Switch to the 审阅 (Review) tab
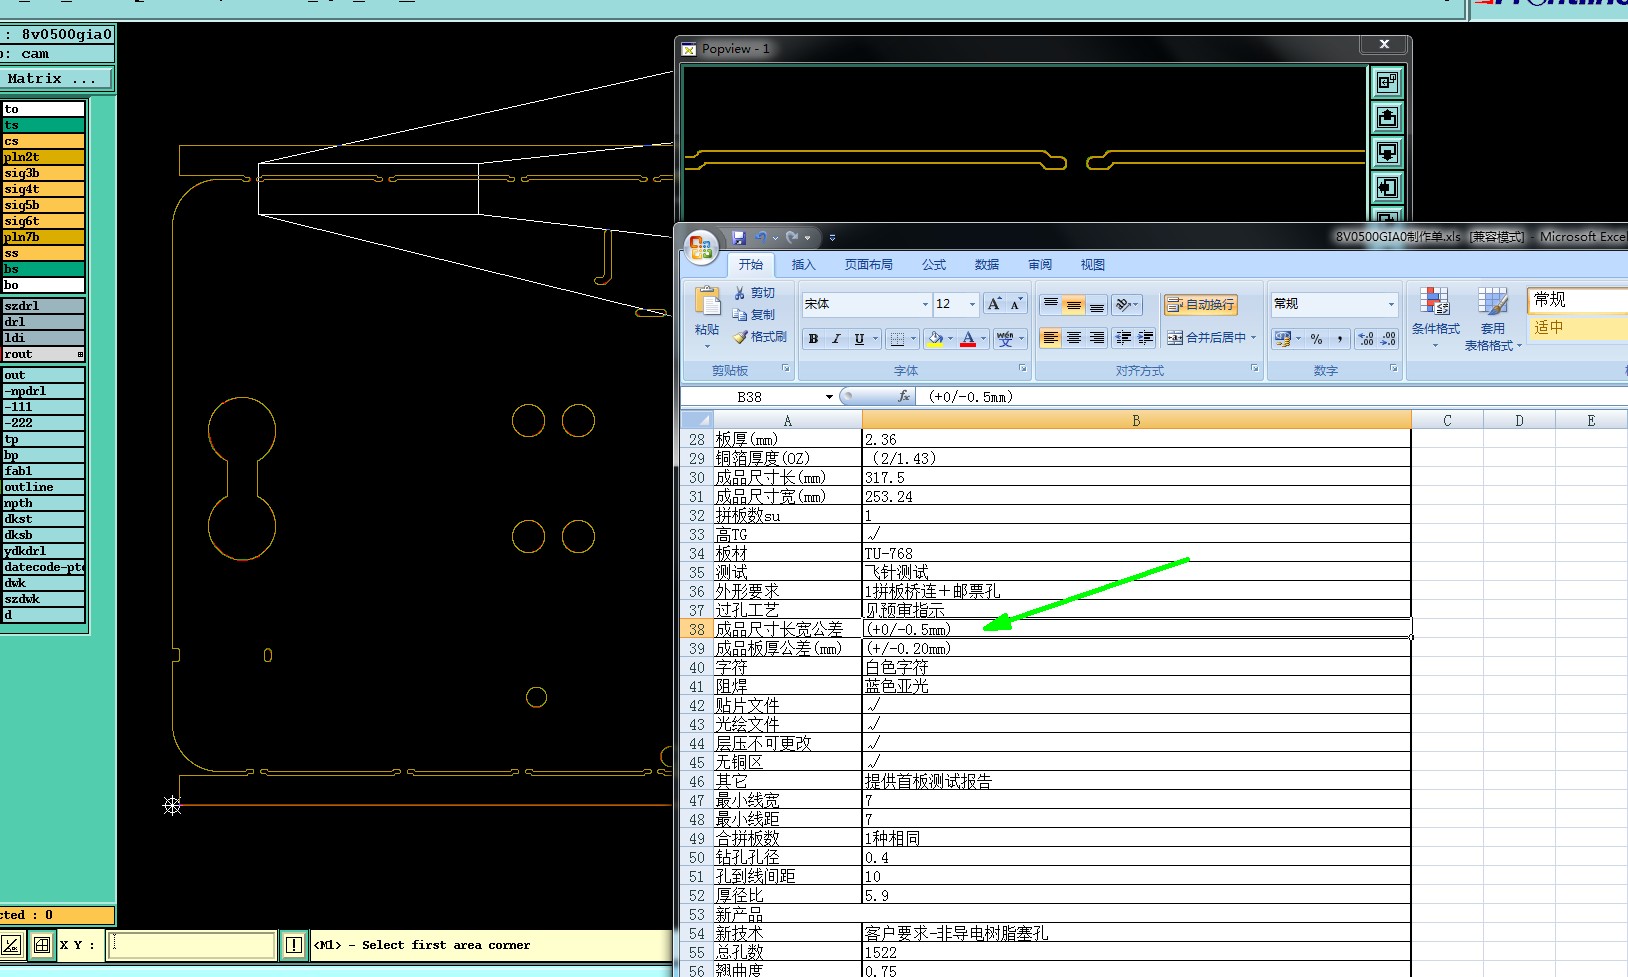This screenshot has height=977, width=1628. (1040, 265)
